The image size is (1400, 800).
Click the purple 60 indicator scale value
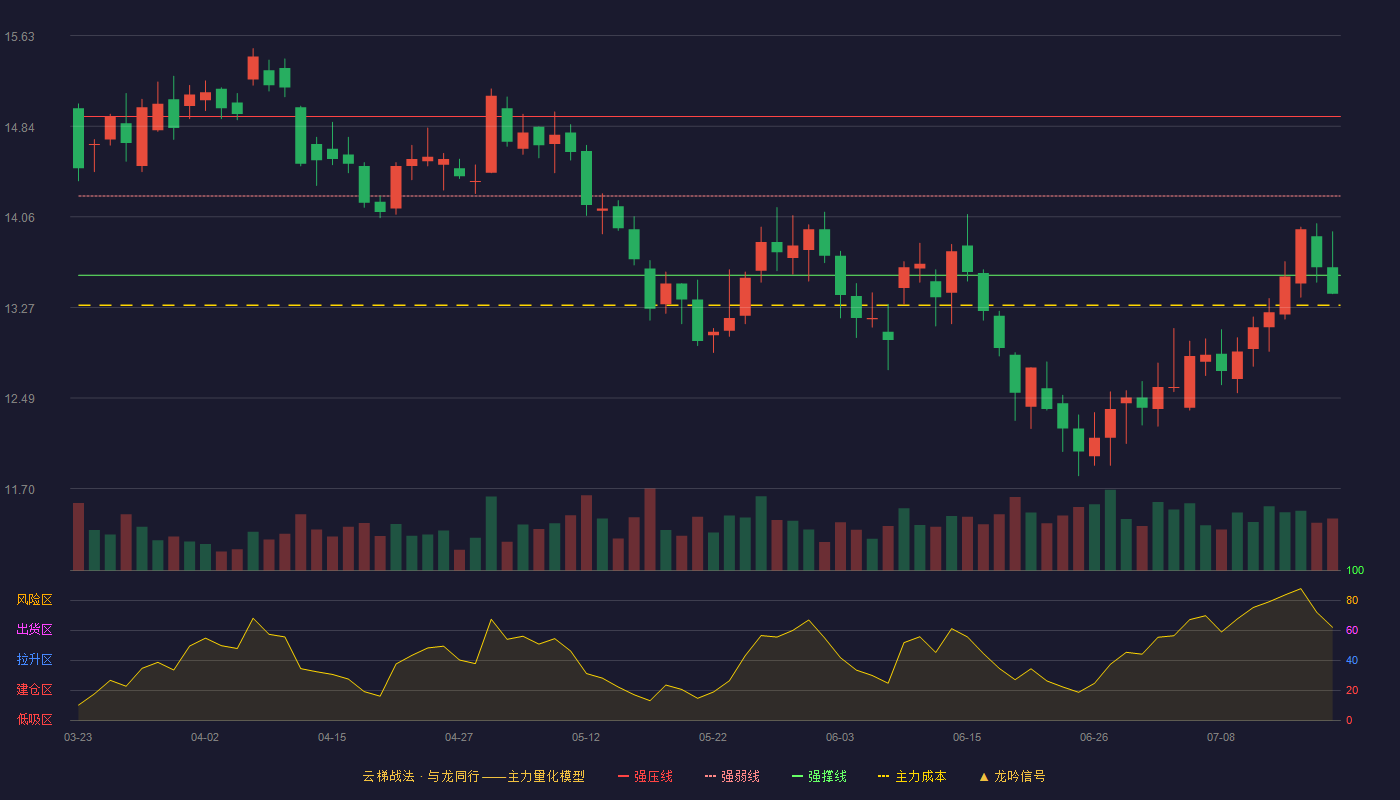pos(1352,631)
